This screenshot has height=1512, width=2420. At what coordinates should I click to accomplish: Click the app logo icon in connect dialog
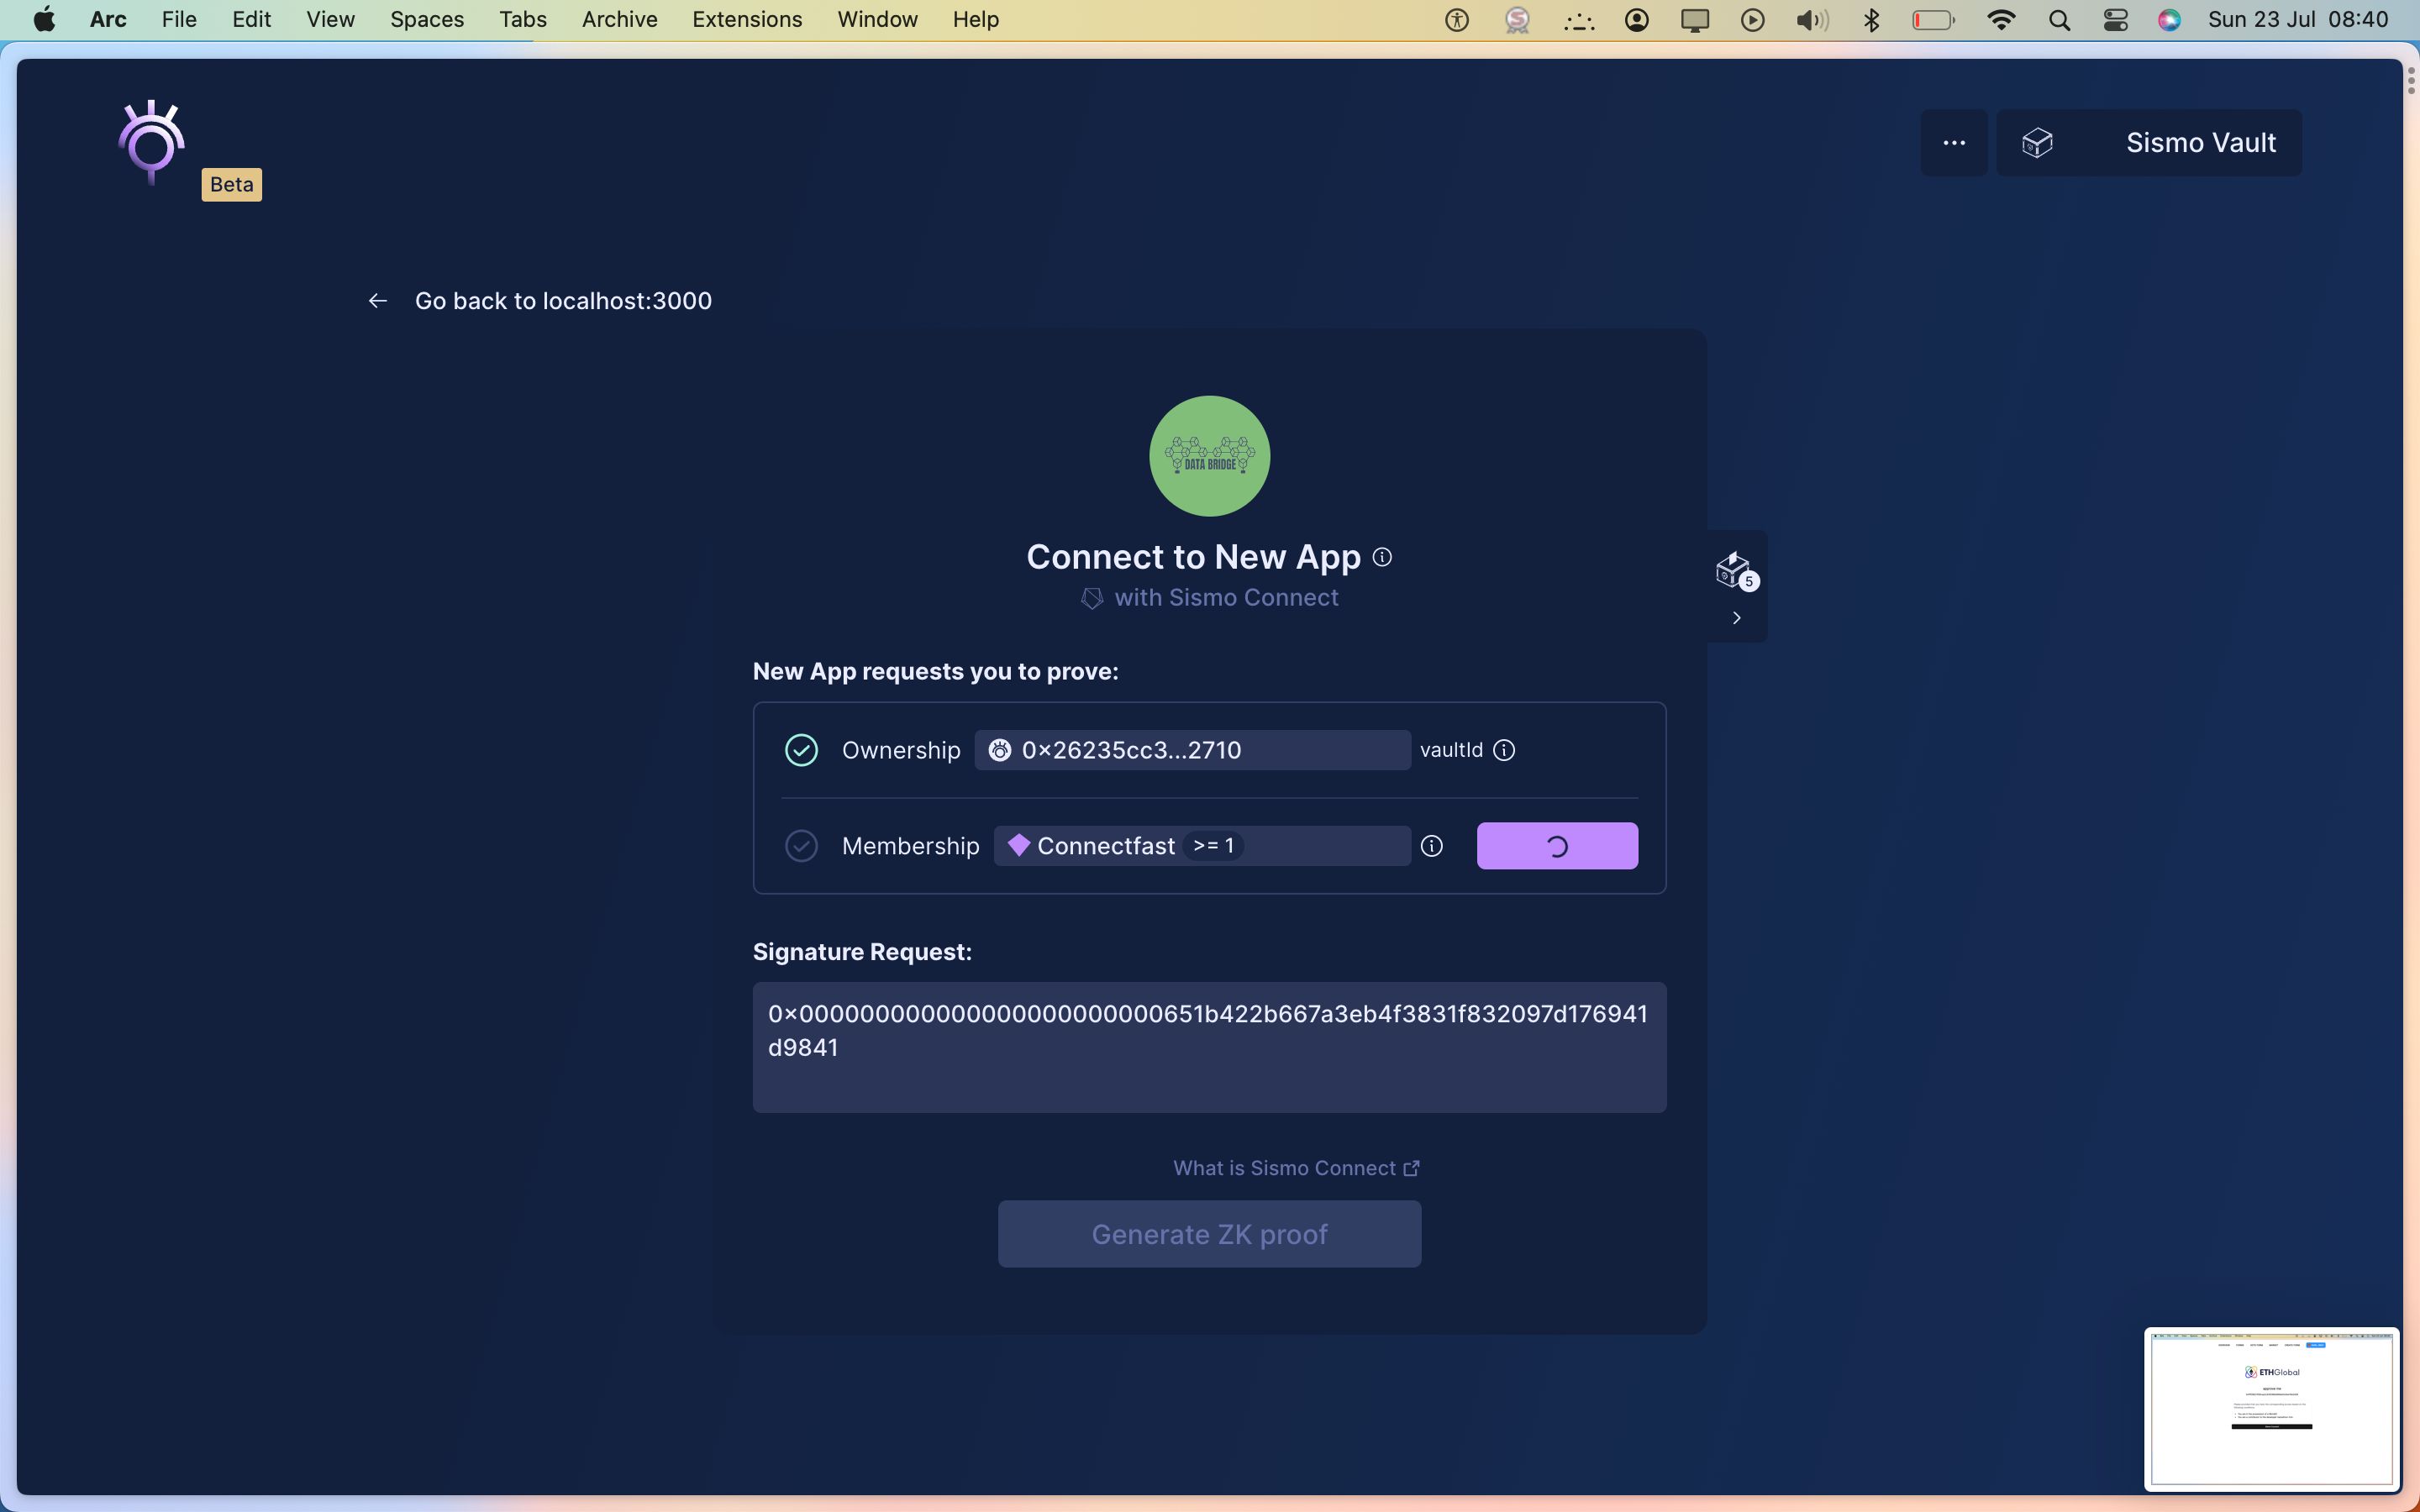[1207, 454]
